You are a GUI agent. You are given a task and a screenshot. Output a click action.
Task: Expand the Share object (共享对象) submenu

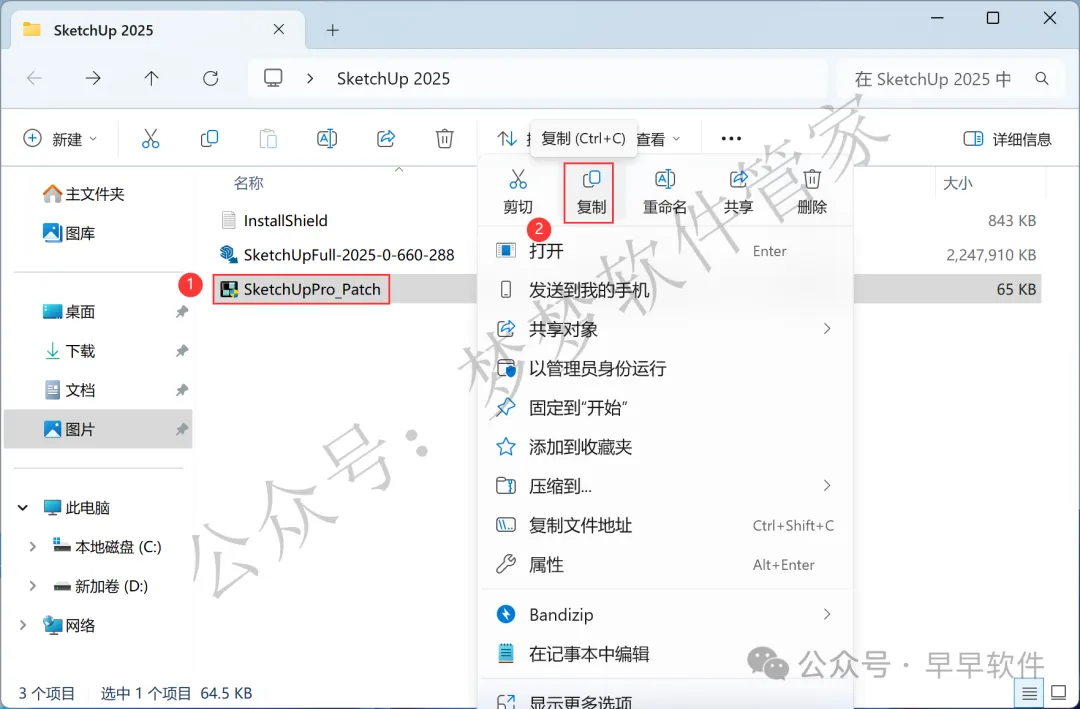coord(827,329)
